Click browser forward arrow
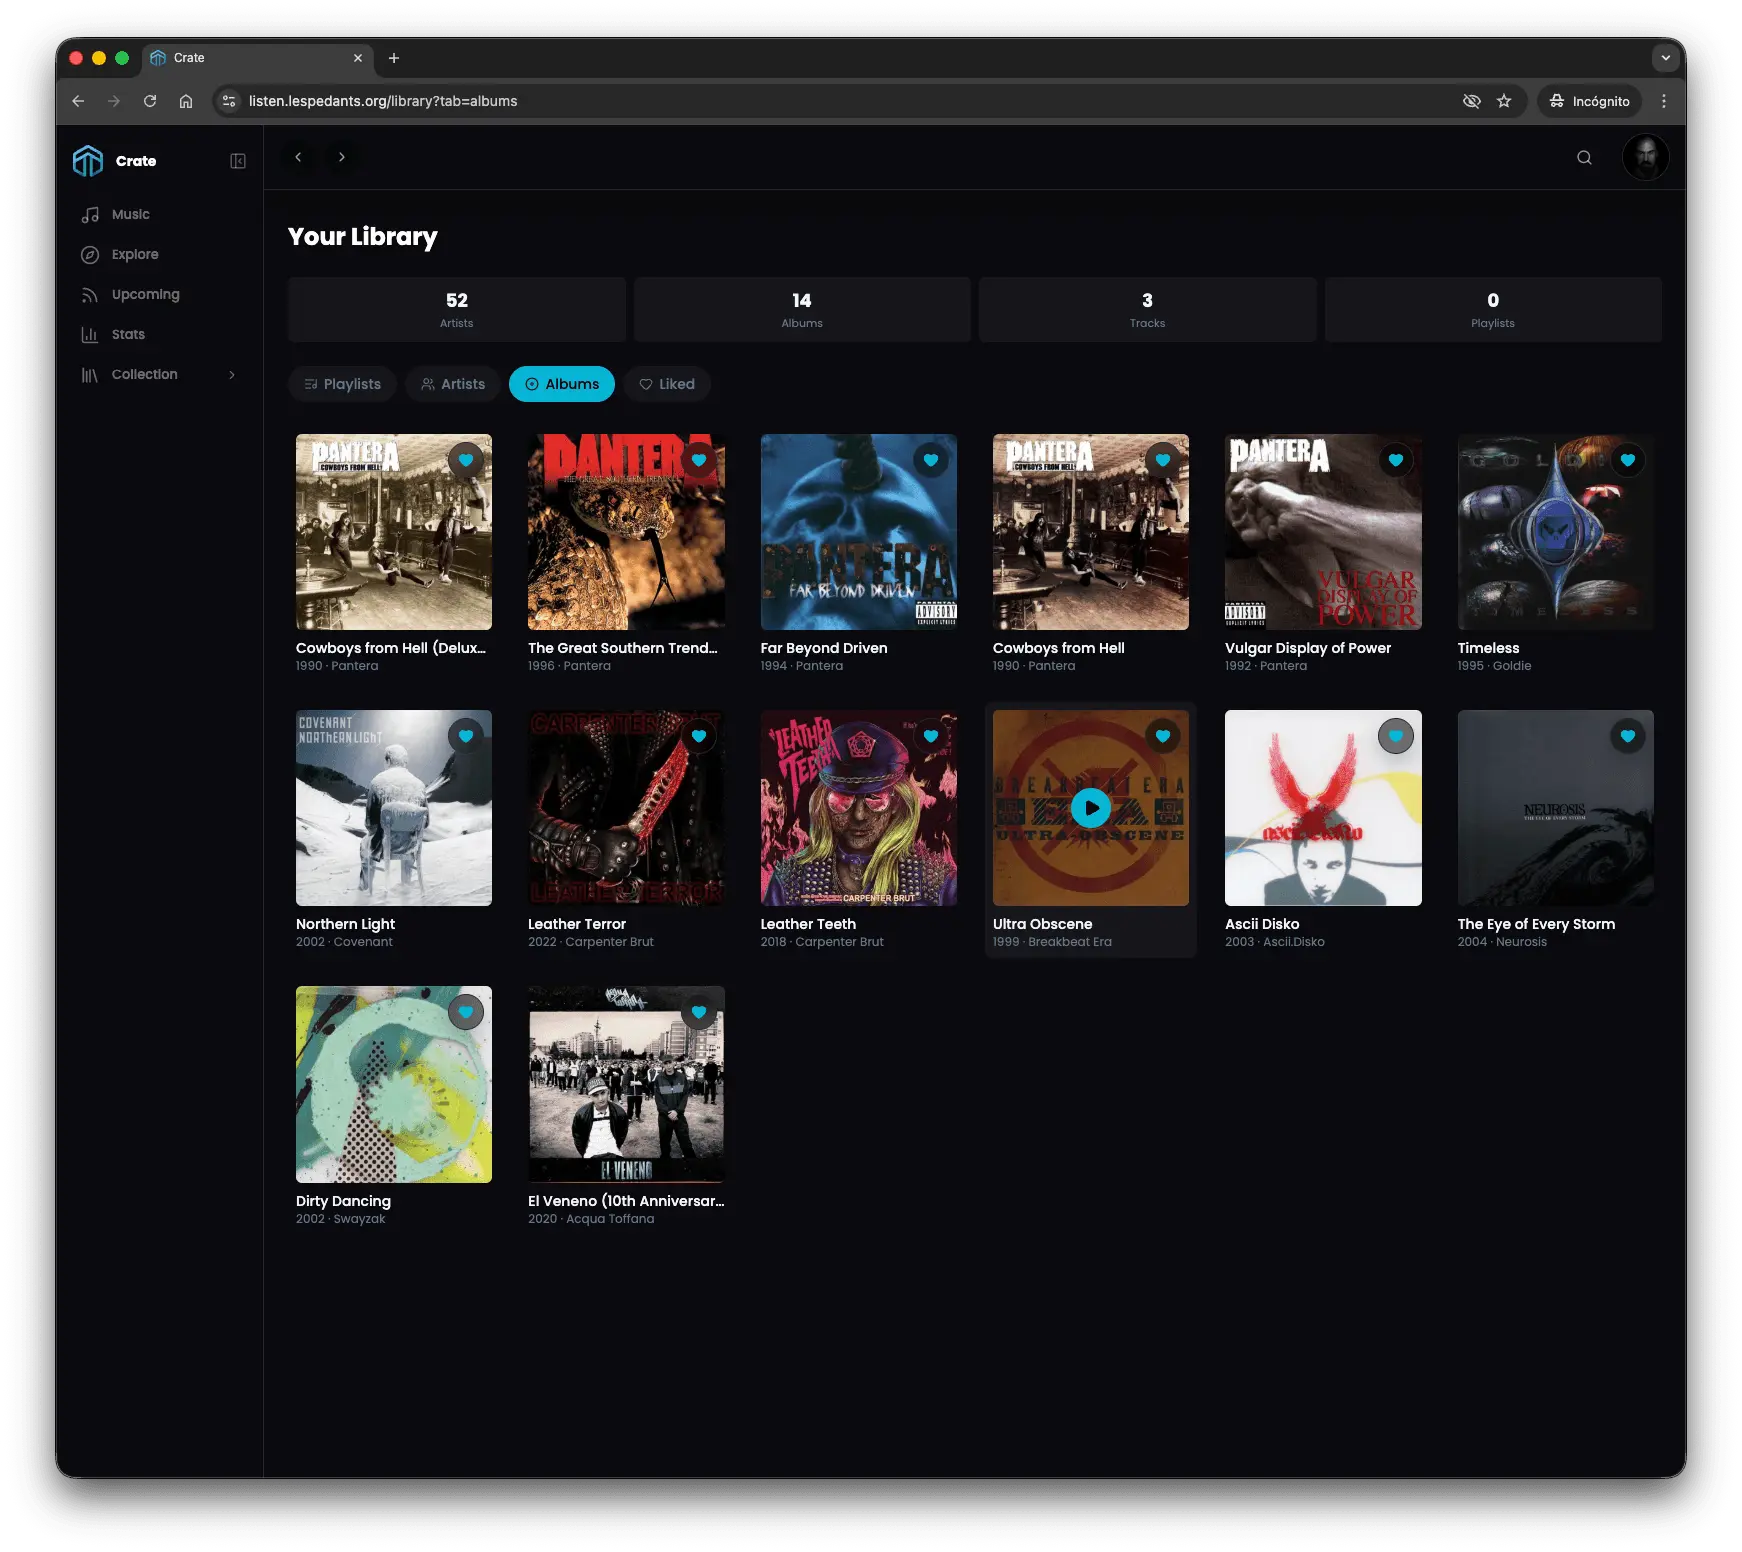The image size is (1742, 1552). coord(114,101)
